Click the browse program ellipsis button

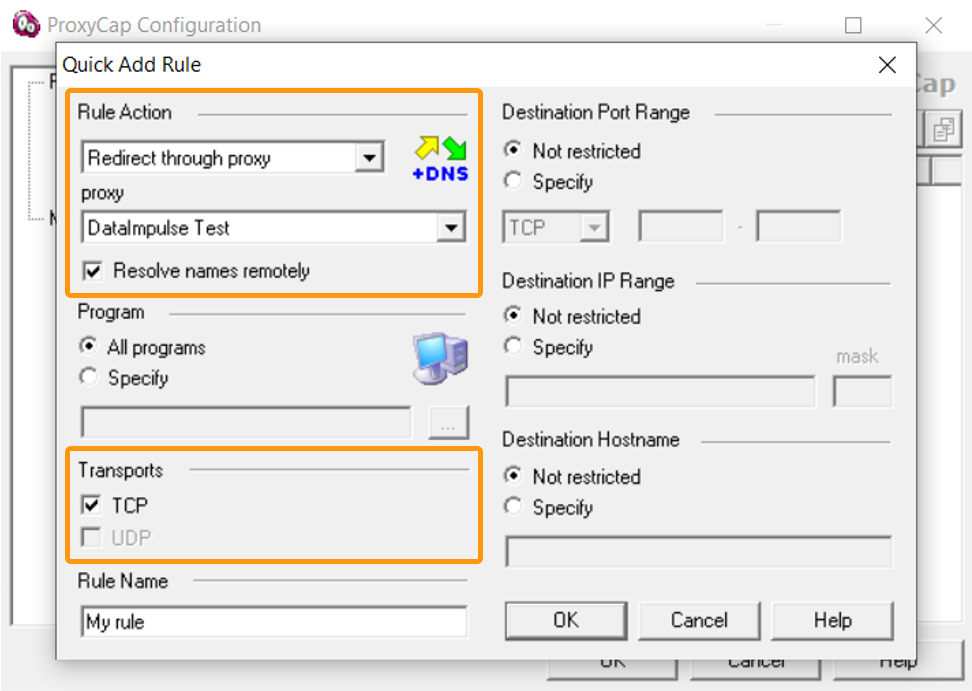(449, 423)
